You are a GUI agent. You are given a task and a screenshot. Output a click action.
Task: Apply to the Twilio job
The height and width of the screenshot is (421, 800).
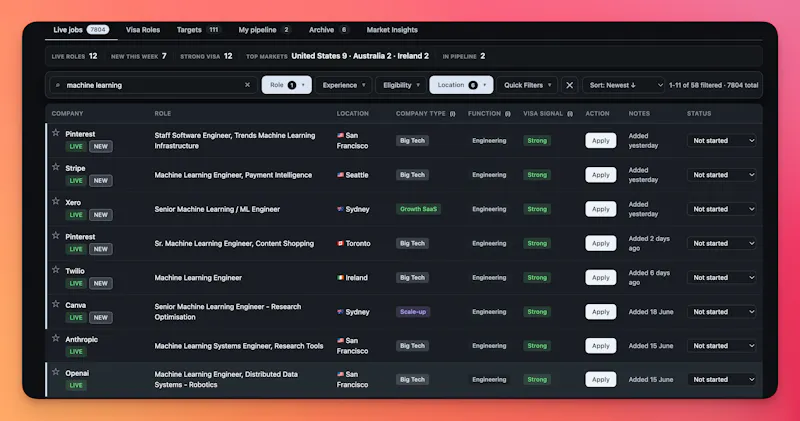point(601,278)
